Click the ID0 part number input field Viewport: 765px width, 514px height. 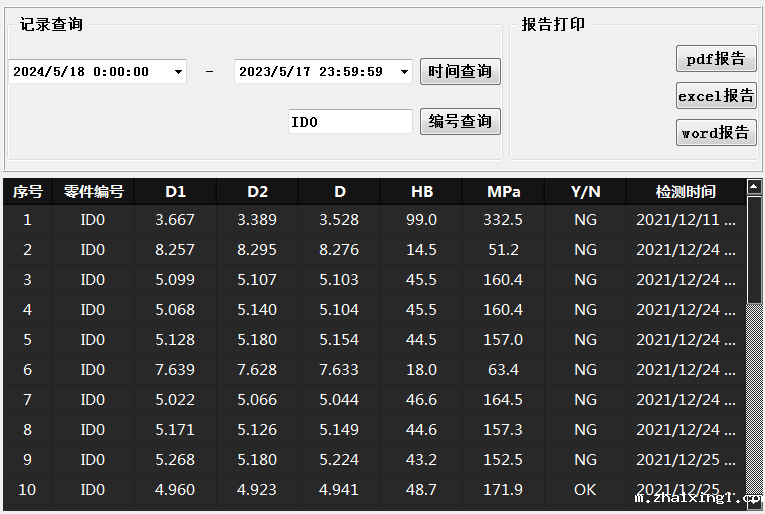tap(349, 122)
